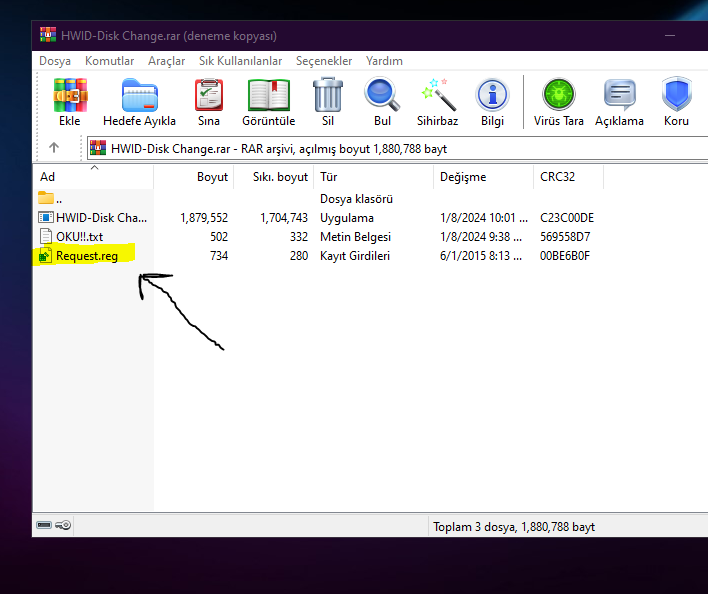Open the Açıklama comment icon
Viewport: 708px width, 594px height.
point(620,95)
